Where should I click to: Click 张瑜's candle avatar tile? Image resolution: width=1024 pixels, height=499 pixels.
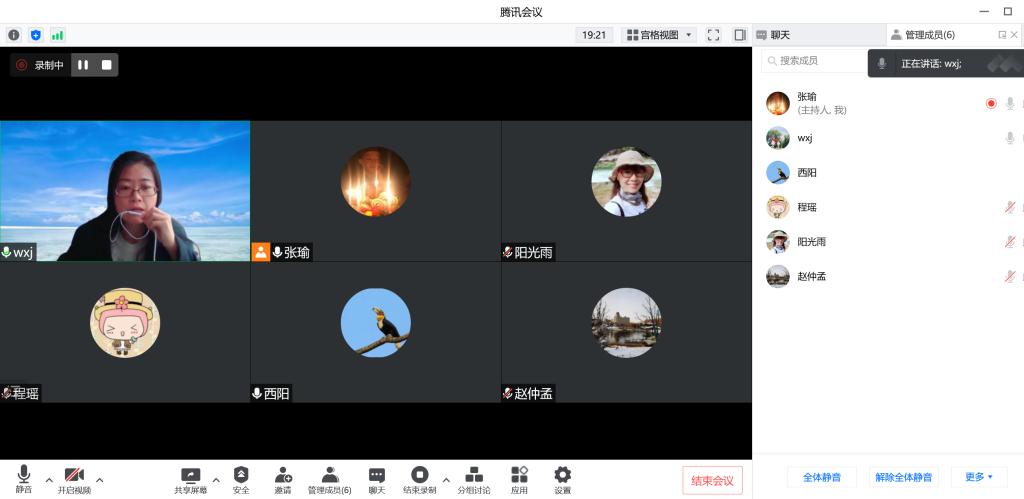(x=376, y=182)
